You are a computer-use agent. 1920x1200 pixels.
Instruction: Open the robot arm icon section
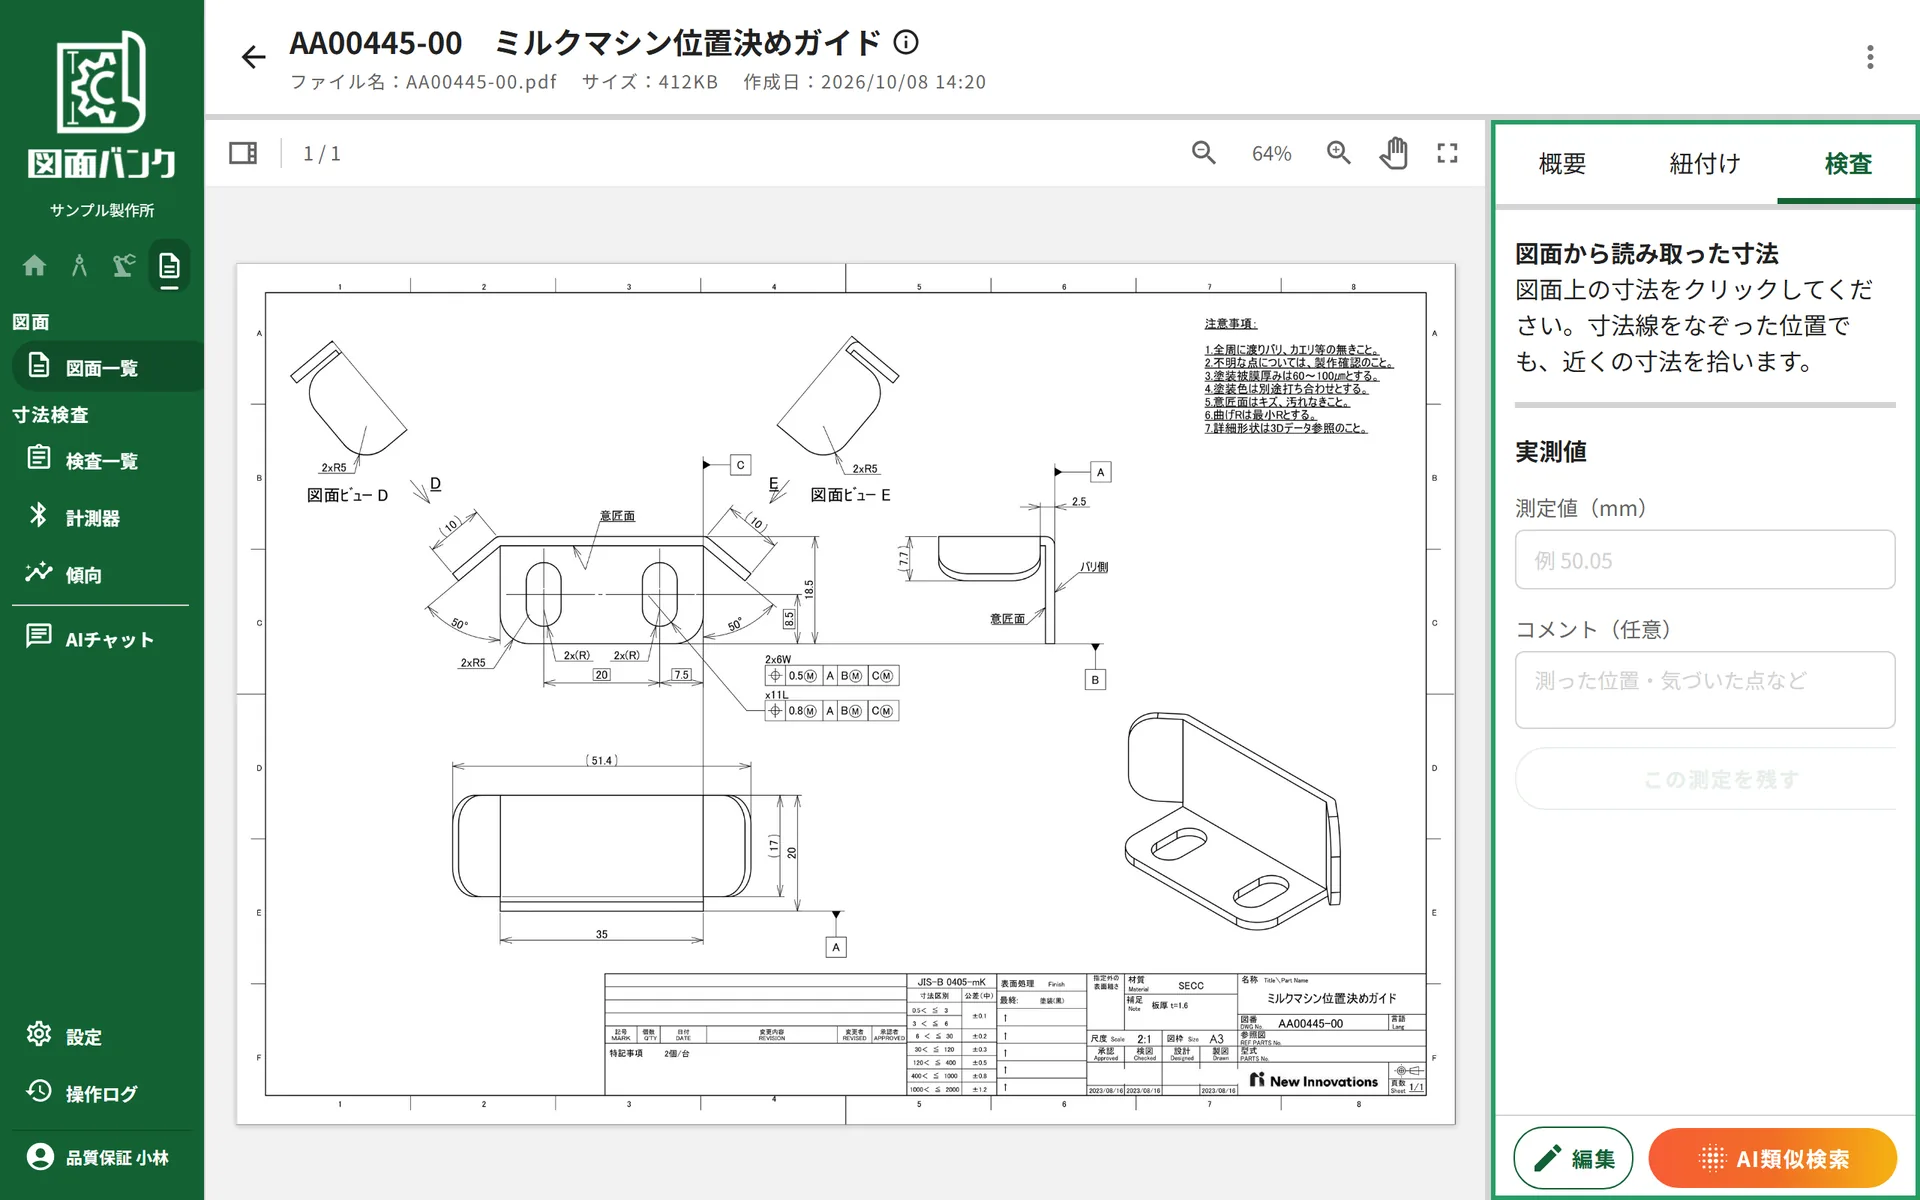(124, 265)
